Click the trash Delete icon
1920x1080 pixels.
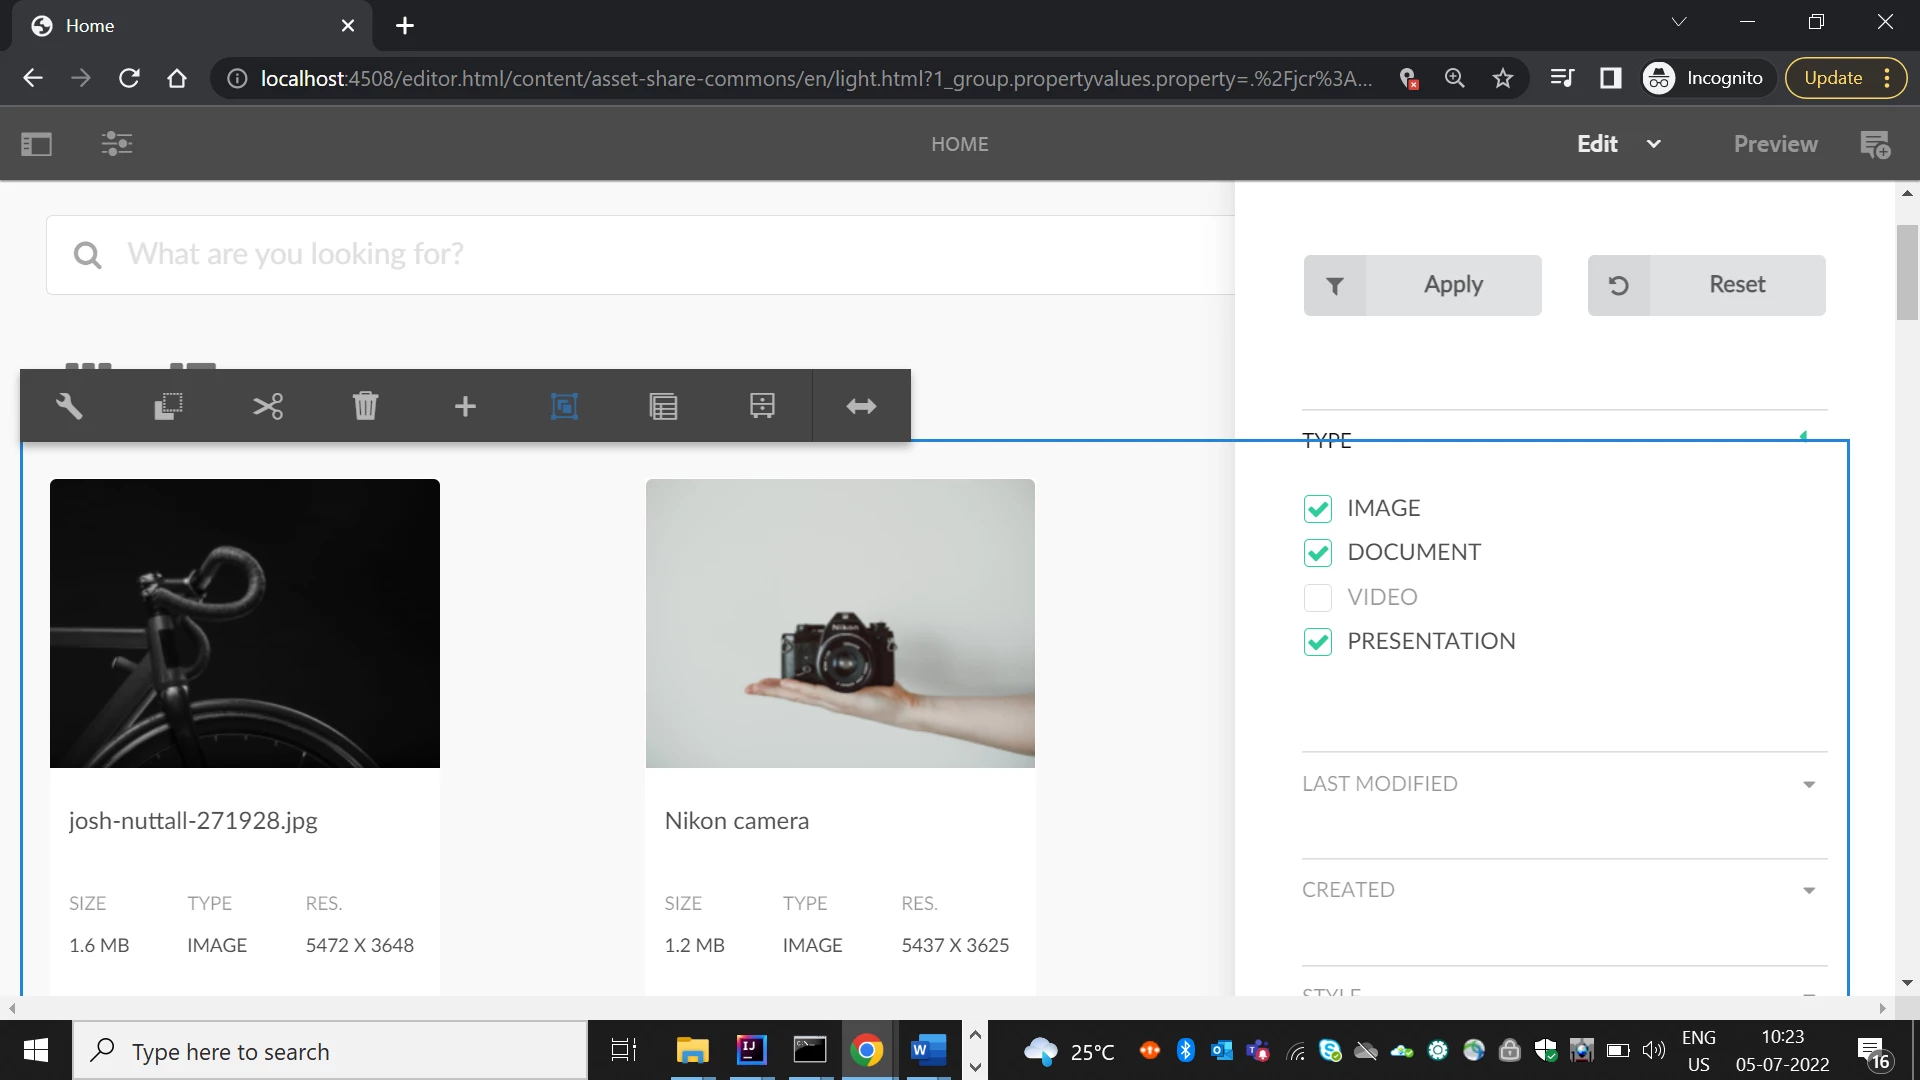coord(366,406)
